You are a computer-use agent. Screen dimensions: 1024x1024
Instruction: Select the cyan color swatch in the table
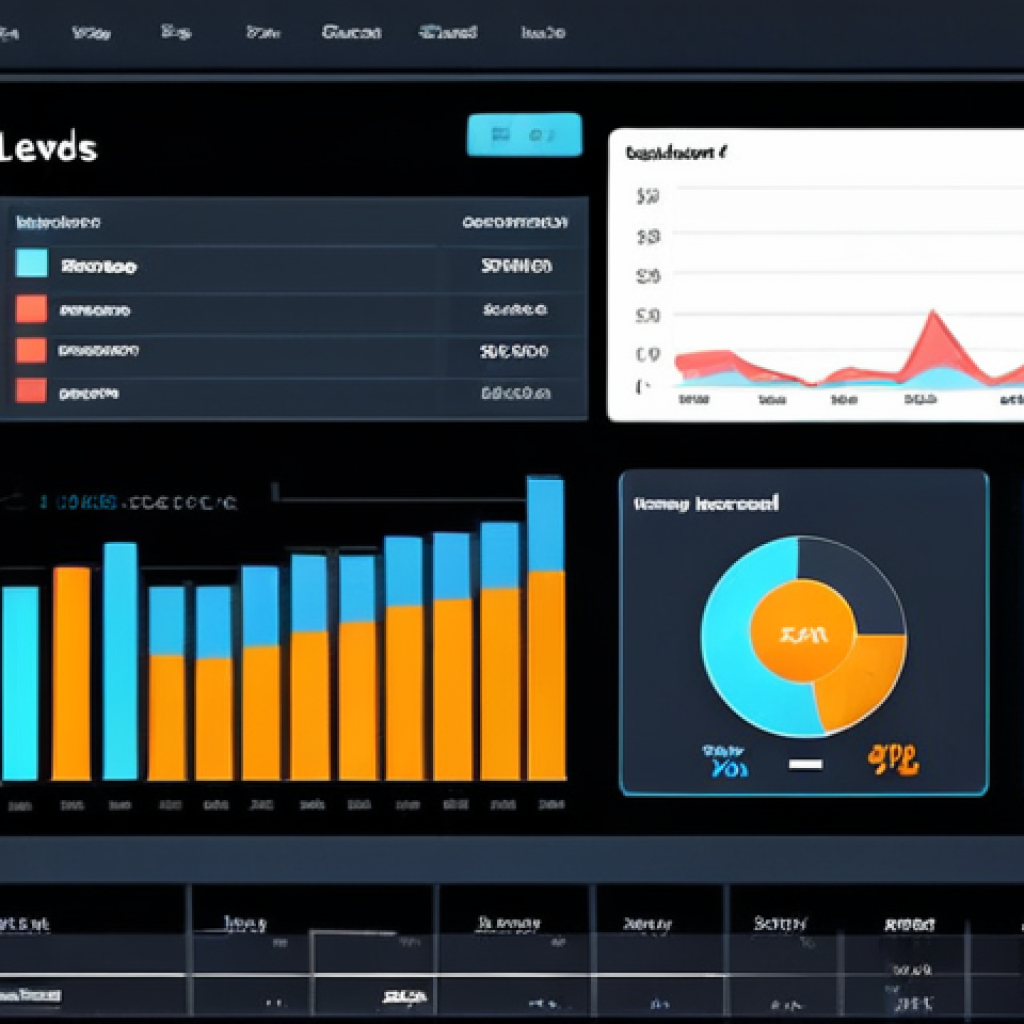(x=31, y=263)
